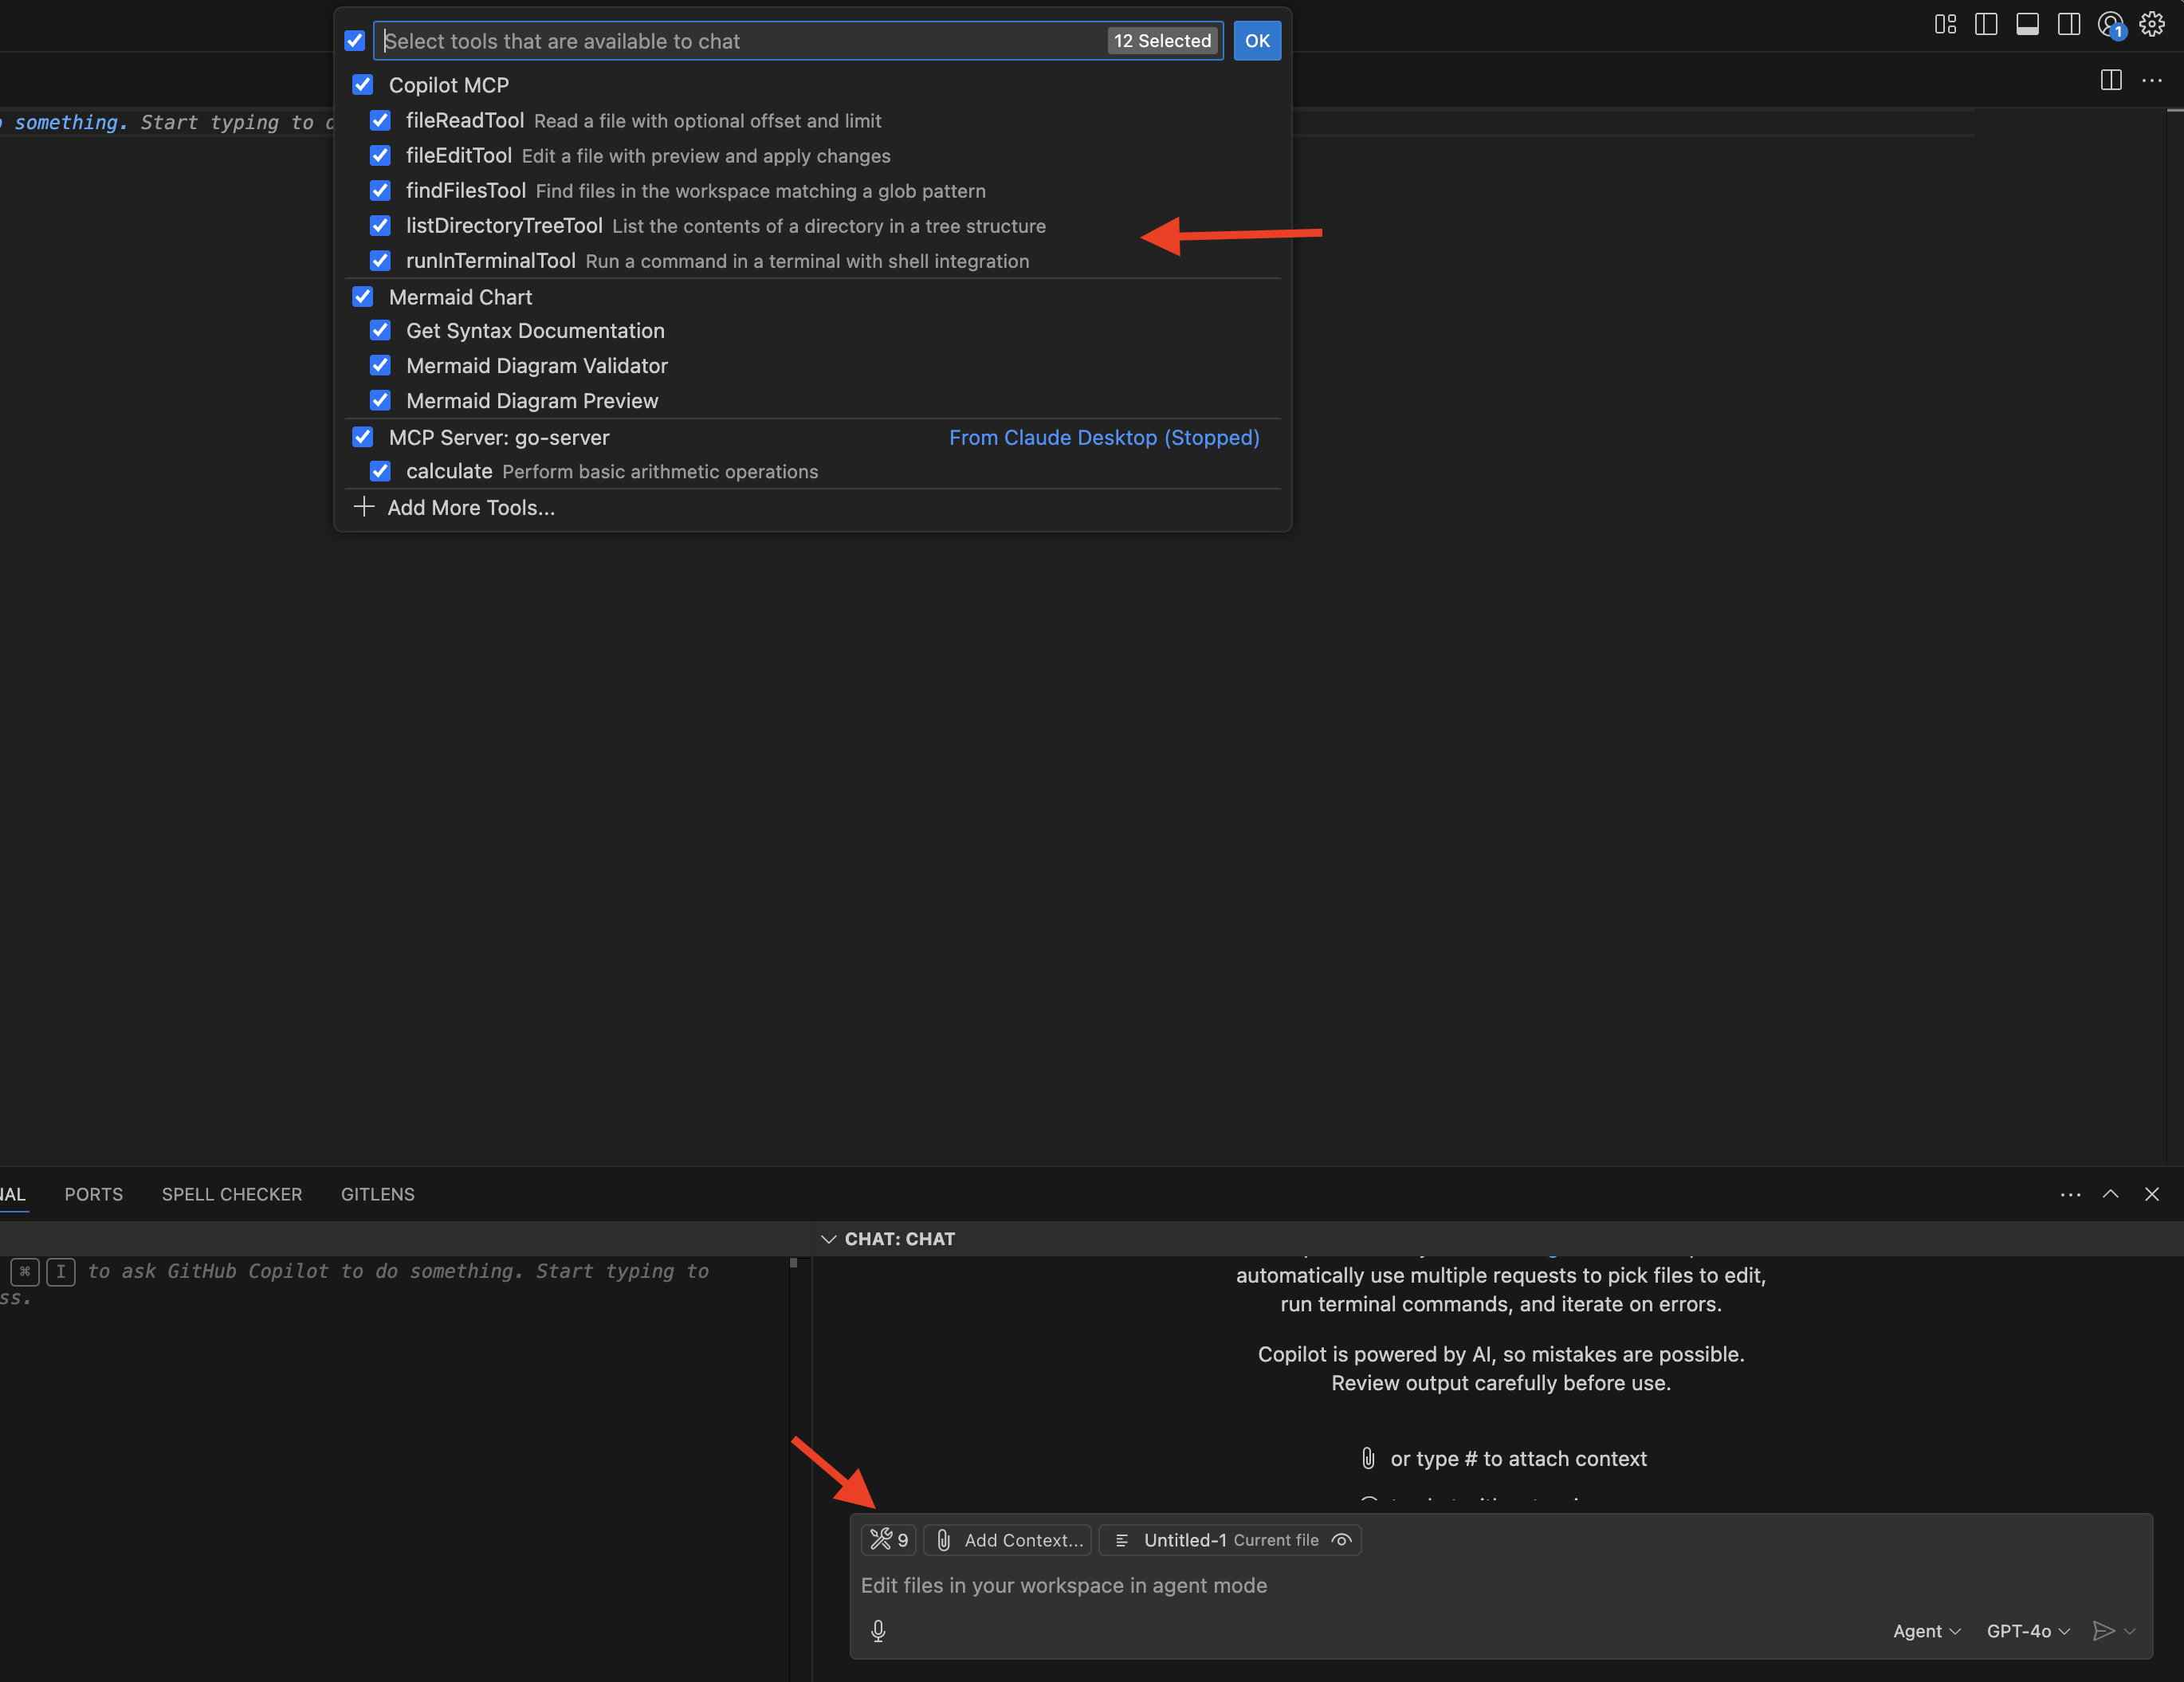This screenshot has height=1682, width=2184.
Task: Click the paperclip icon above attach context
Action: tap(1368, 1458)
